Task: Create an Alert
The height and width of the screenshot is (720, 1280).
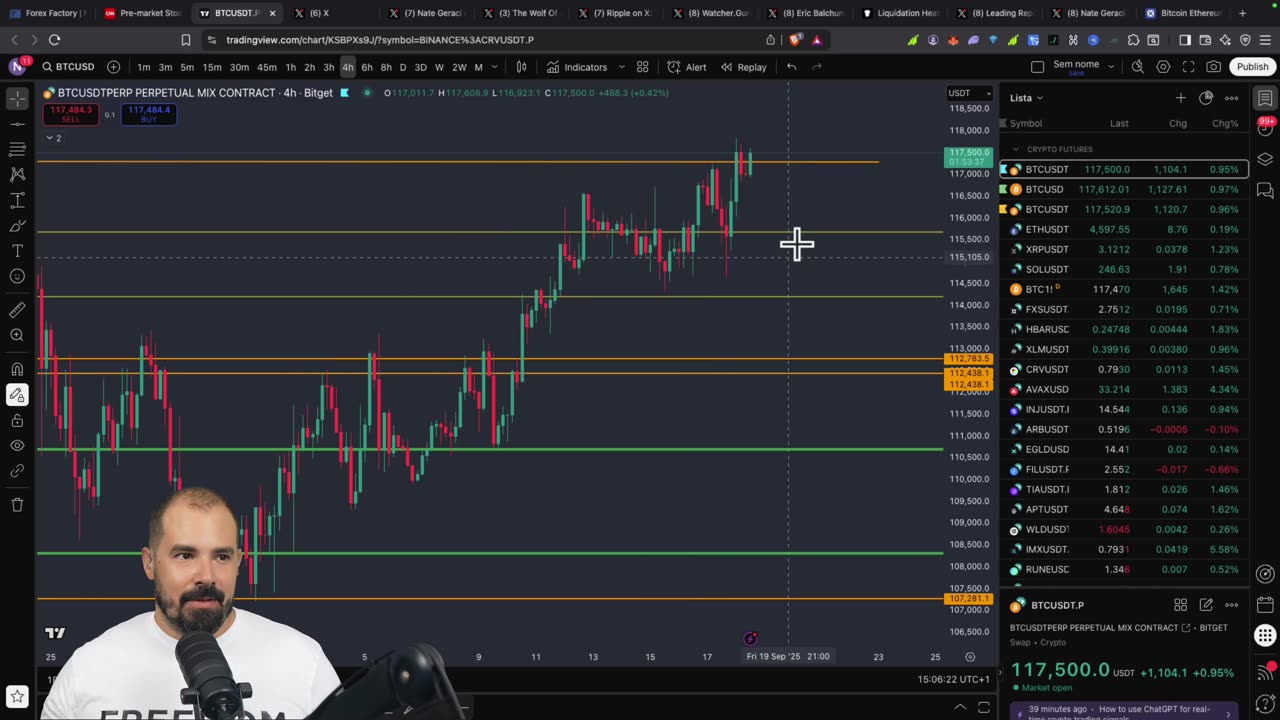Action: (687, 67)
